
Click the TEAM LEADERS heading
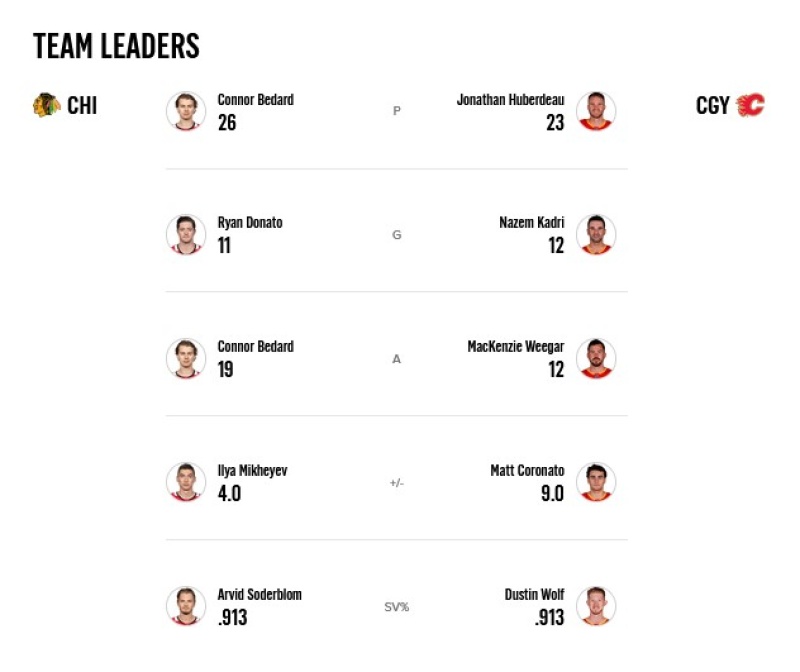pyautogui.click(x=116, y=46)
